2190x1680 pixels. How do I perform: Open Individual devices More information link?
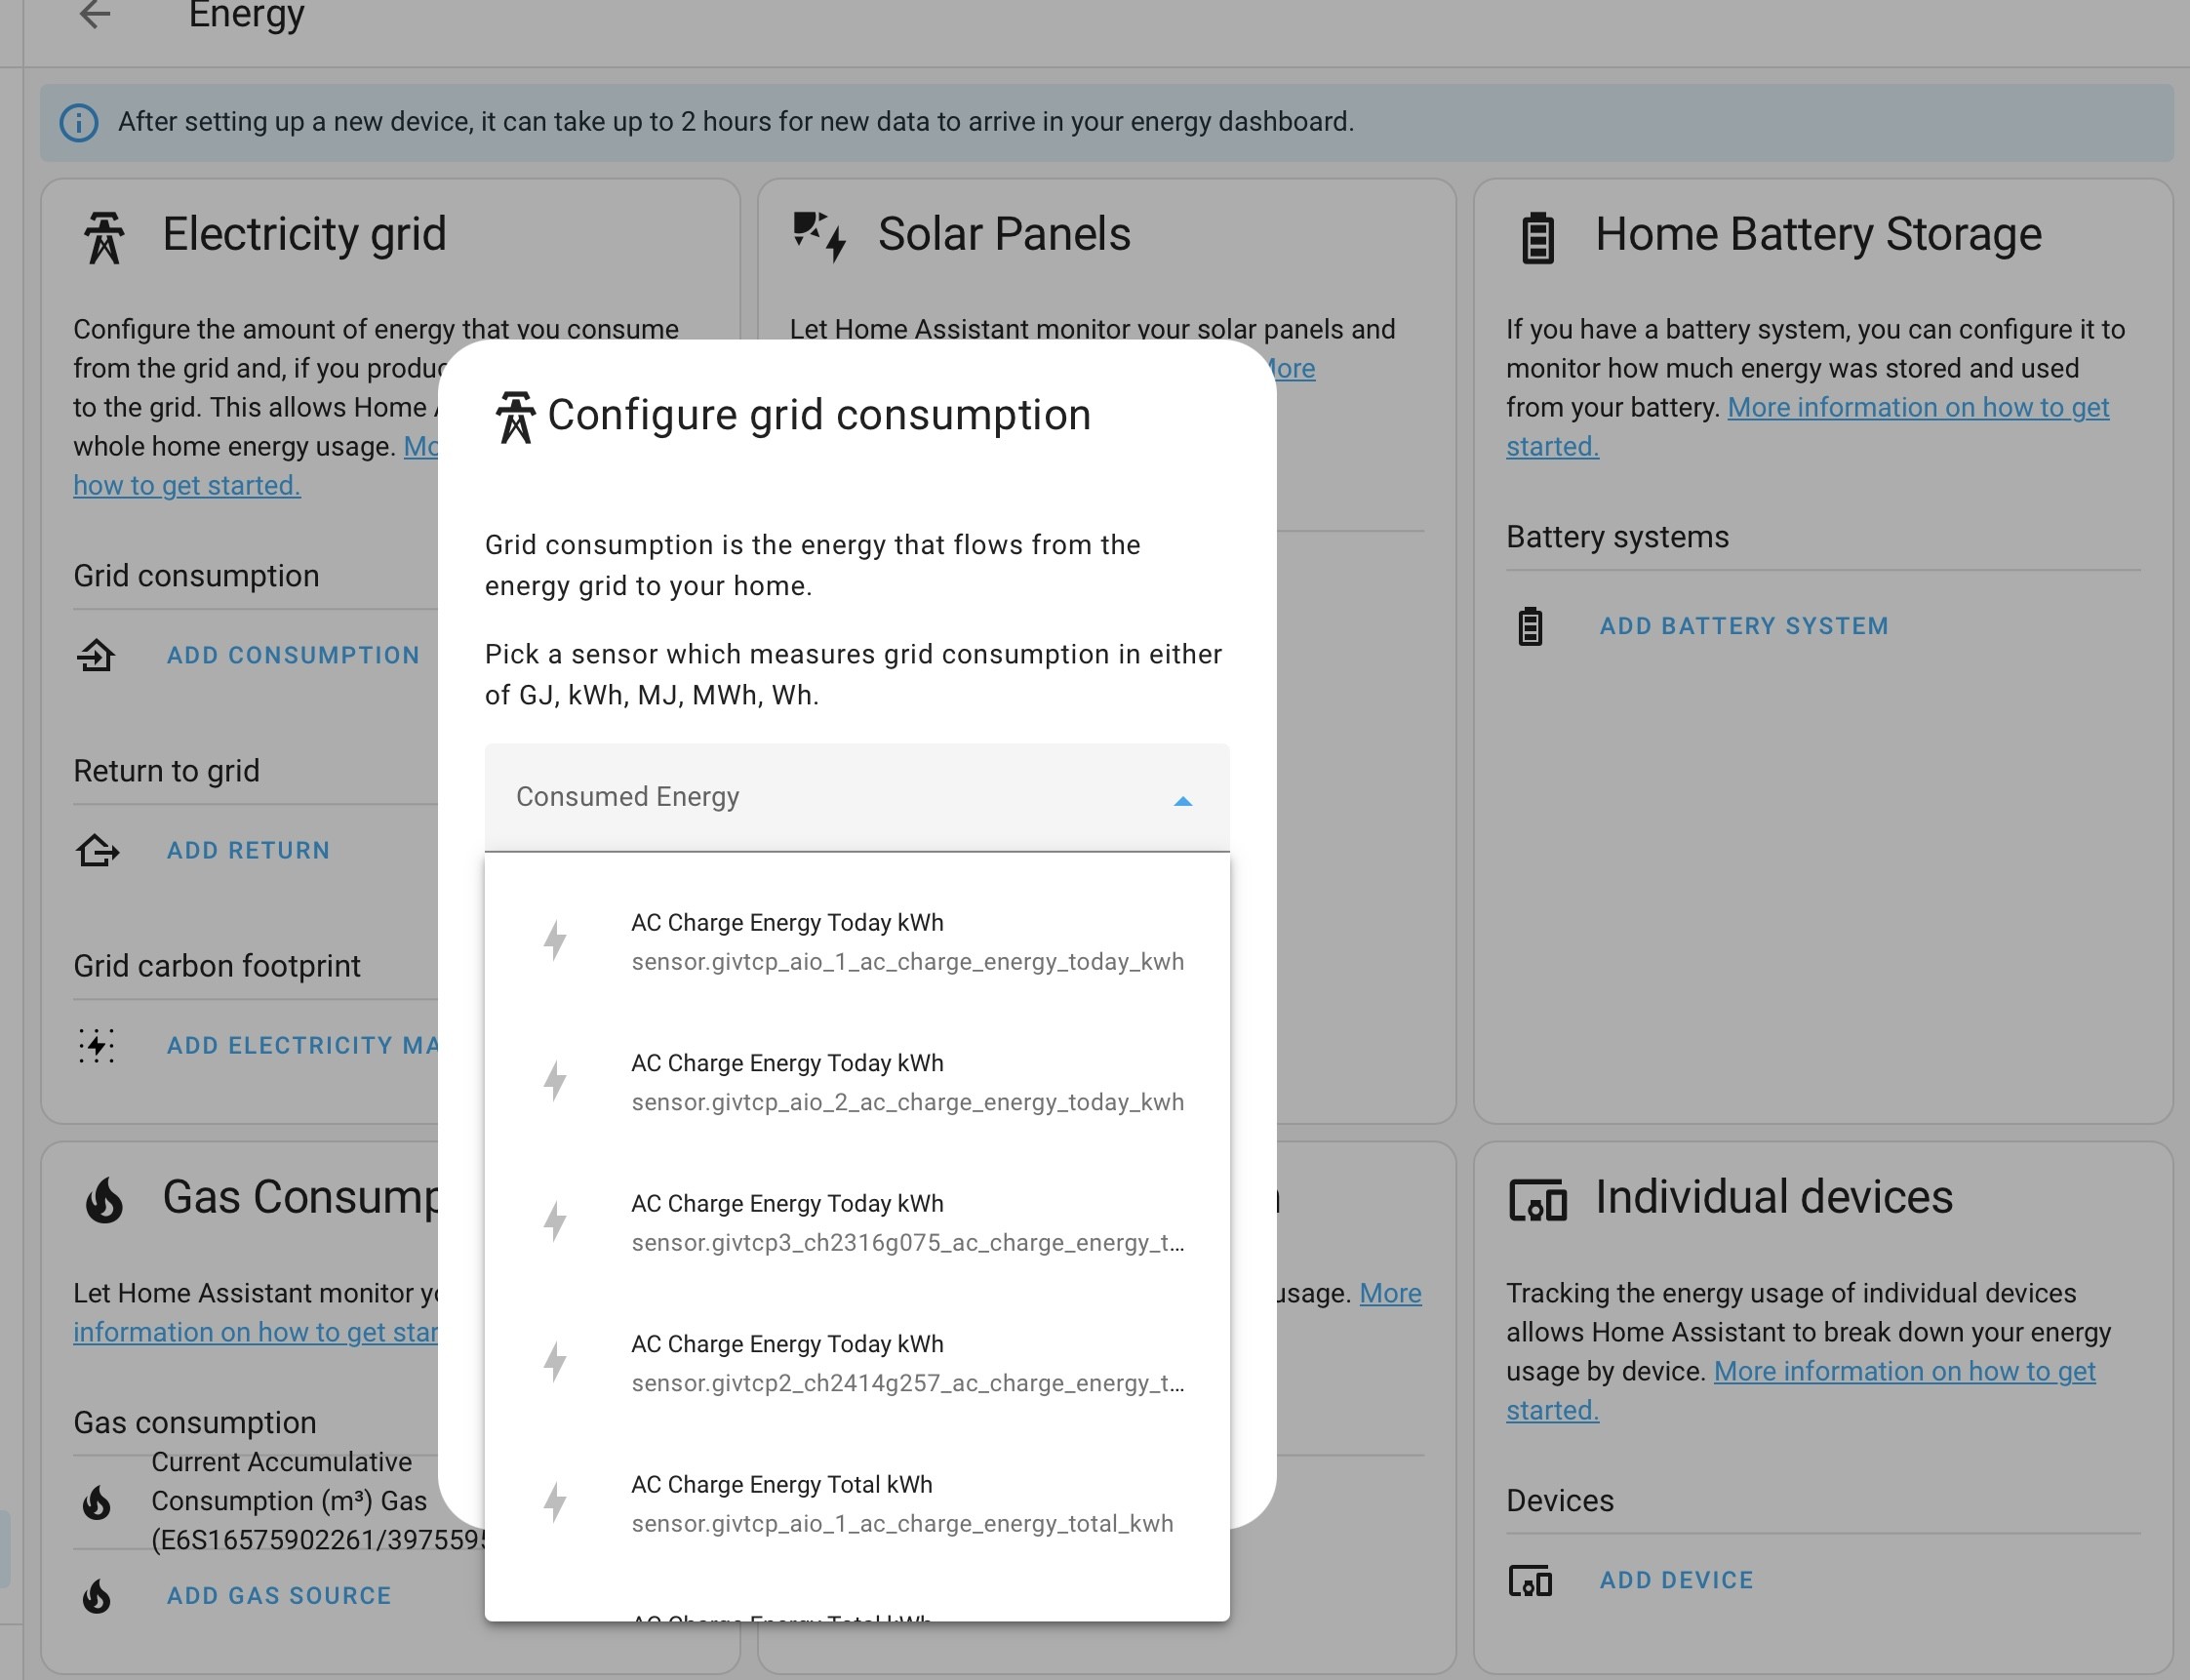coord(1904,1372)
